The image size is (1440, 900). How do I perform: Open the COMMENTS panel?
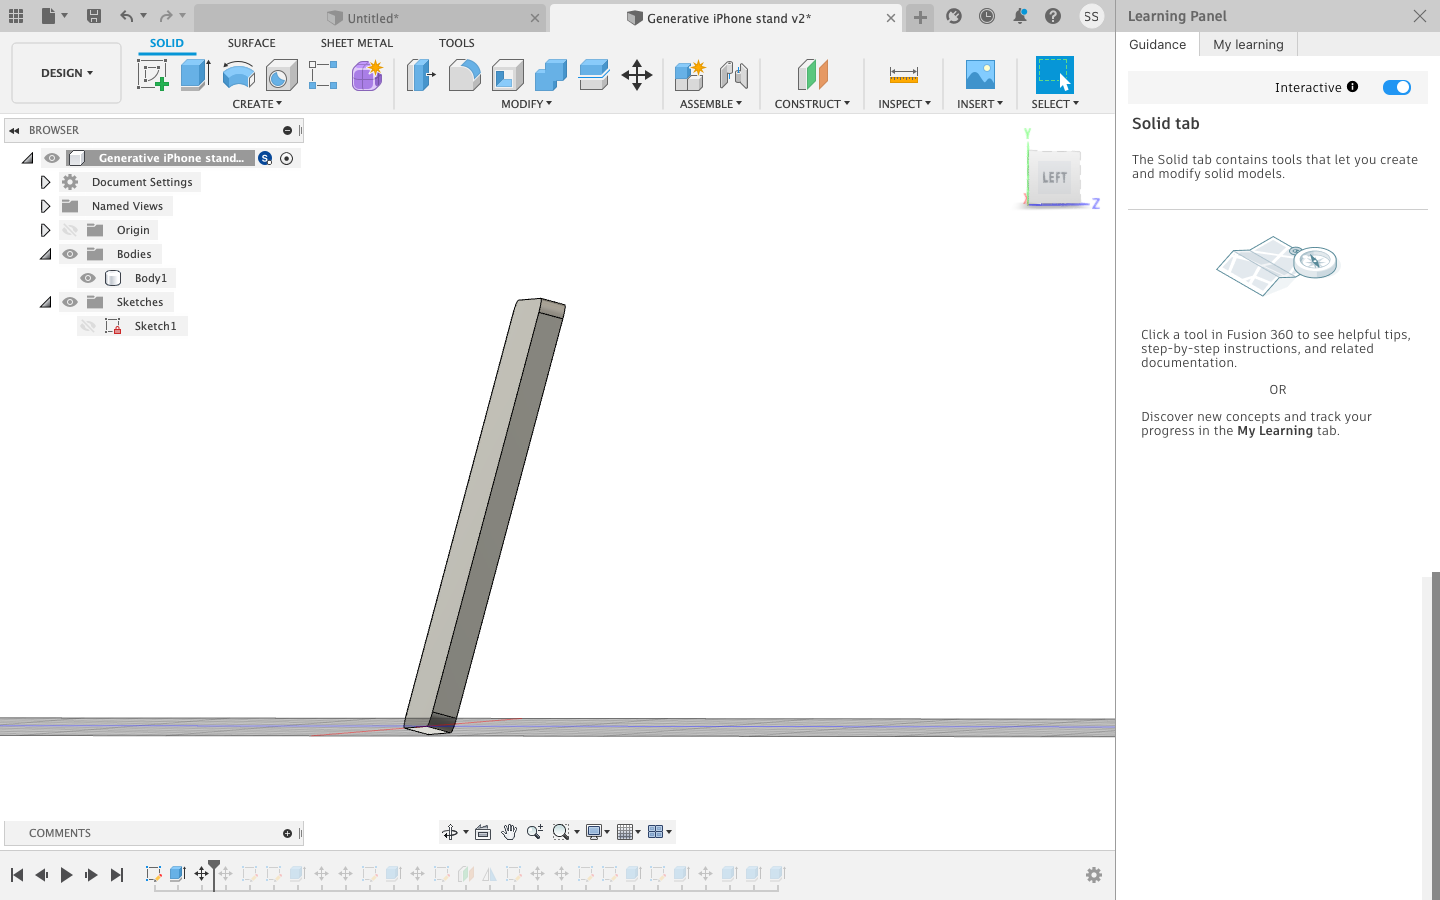60,833
